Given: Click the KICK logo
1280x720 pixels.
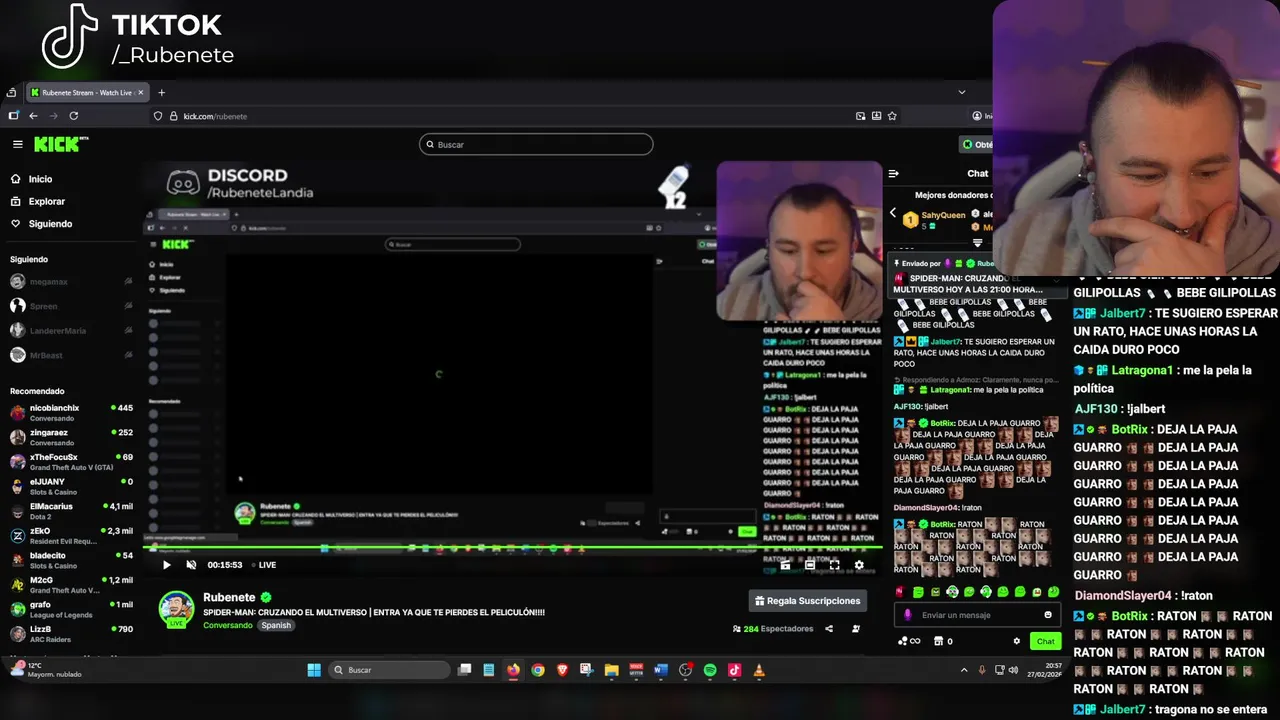Looking at the screenshot, I should (x=61, y=144).
